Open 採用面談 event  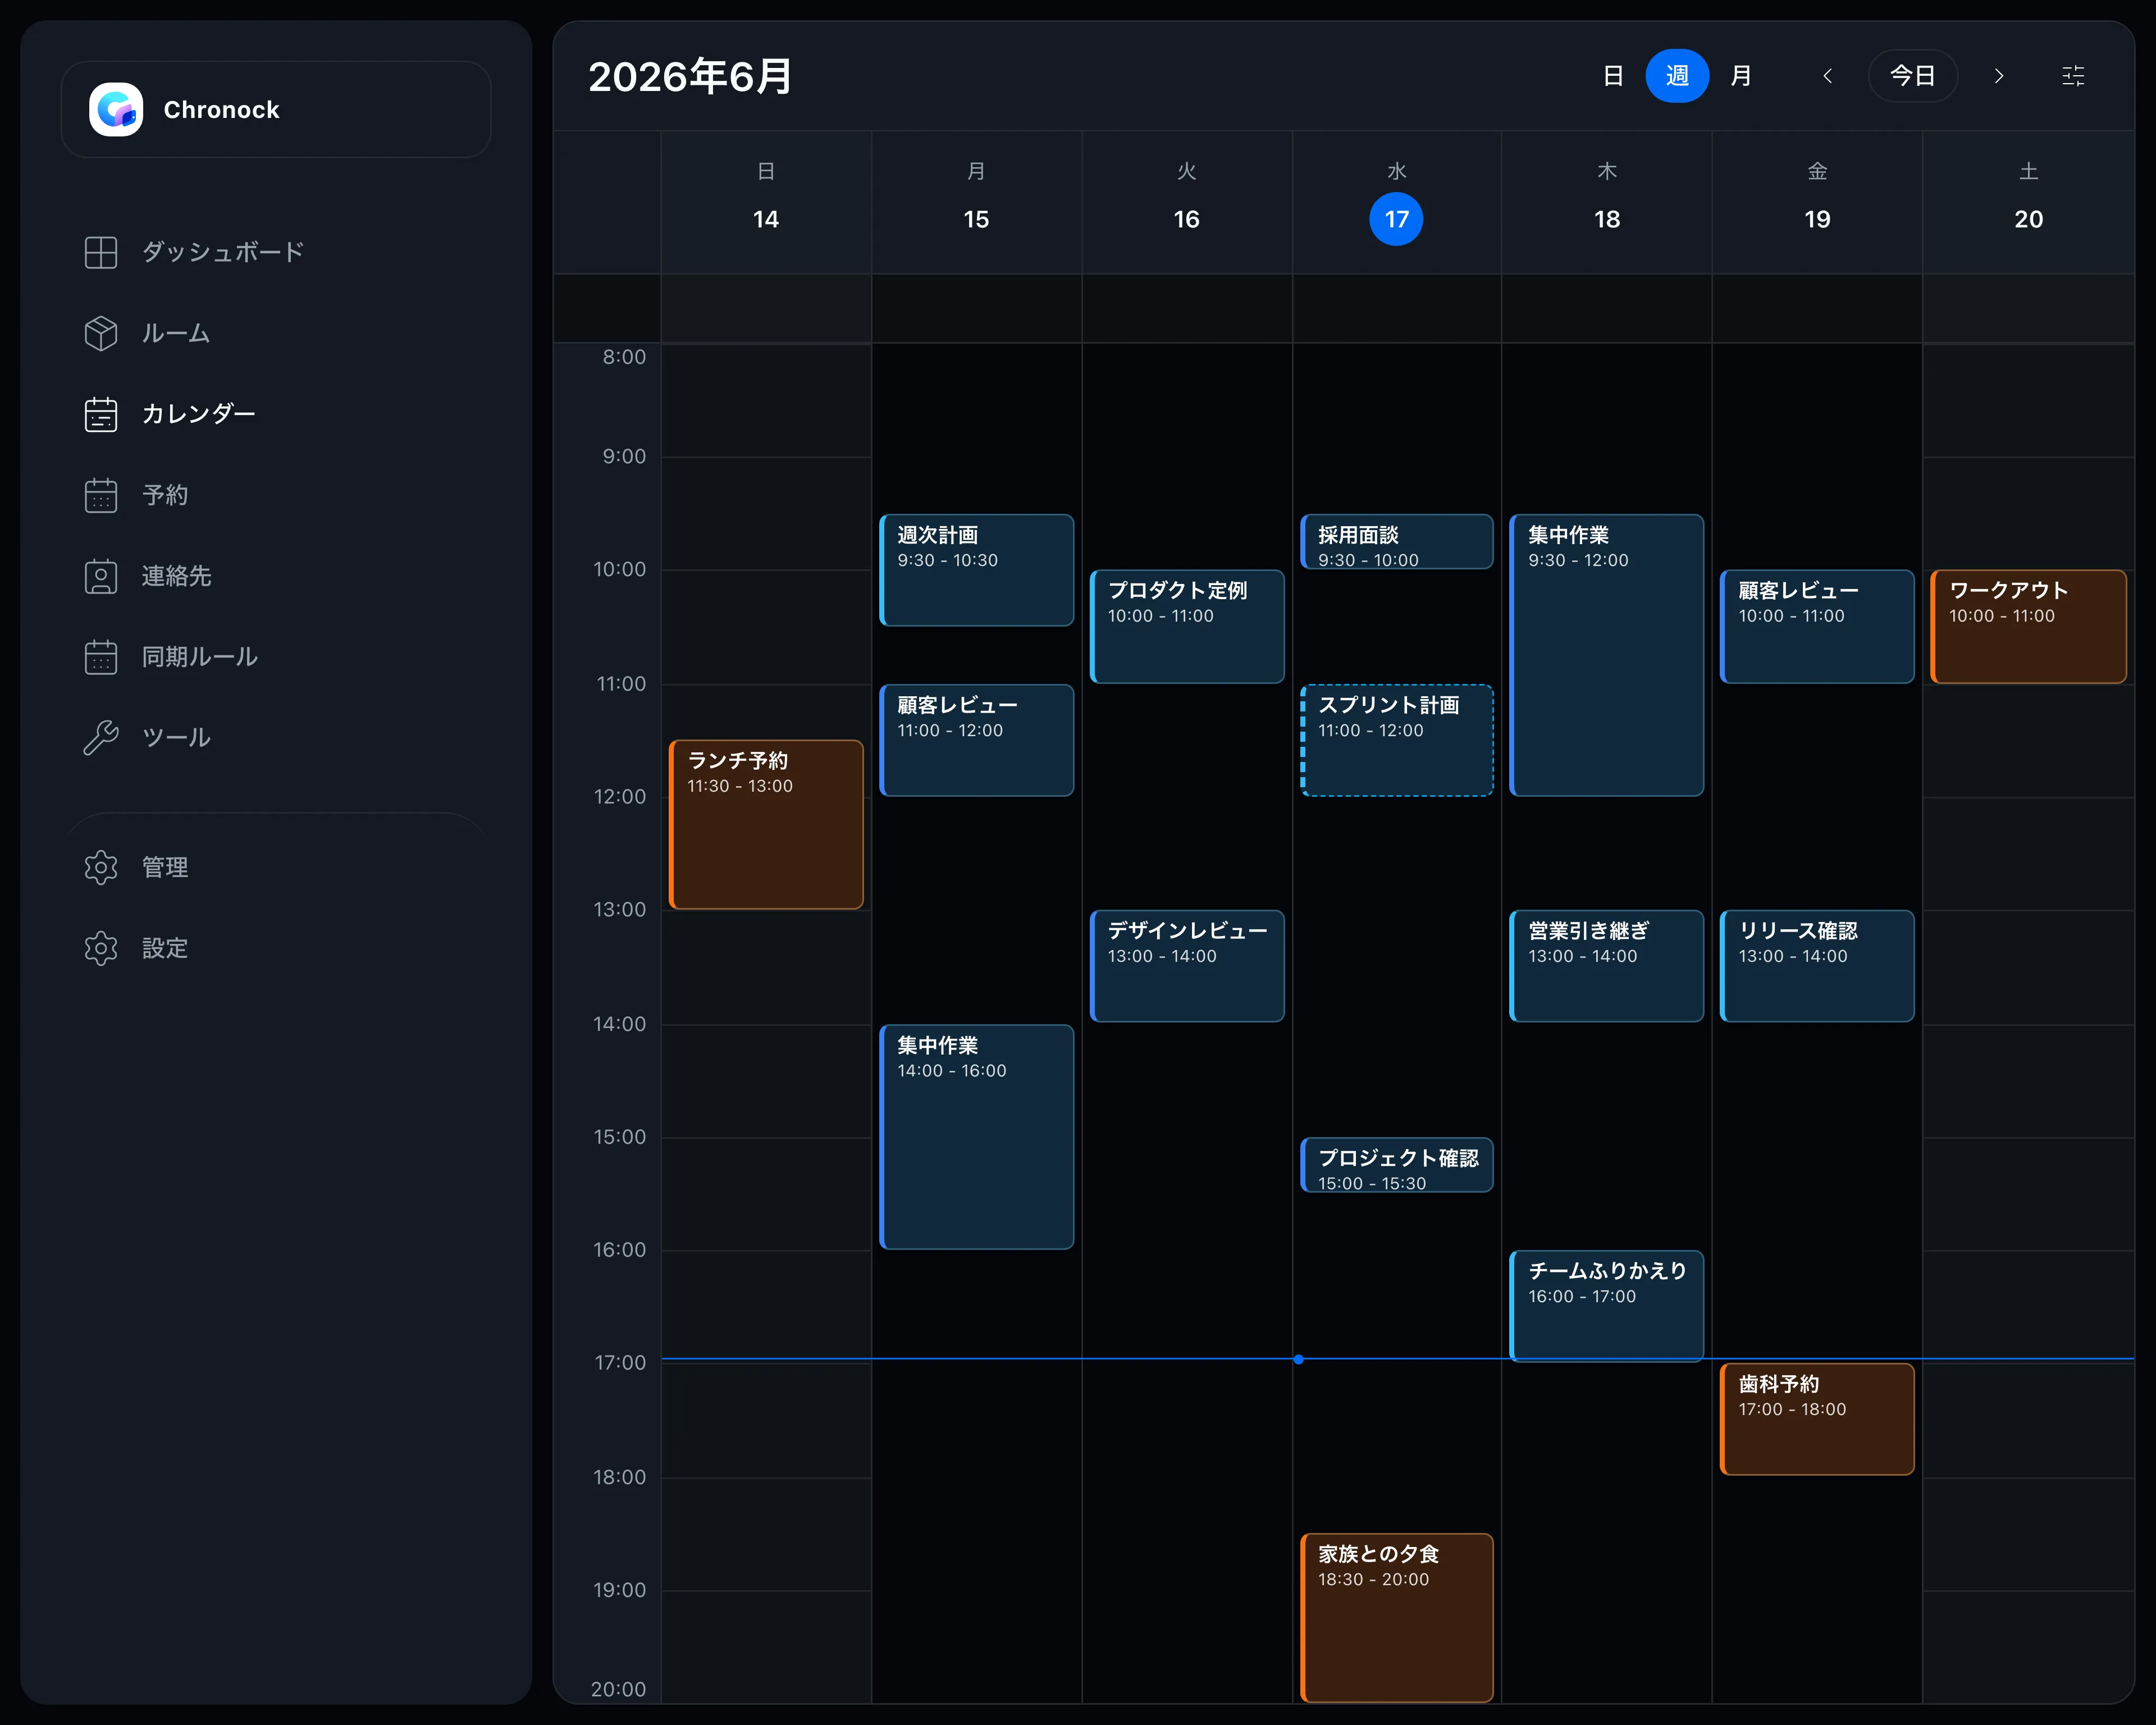pos(1397,542)
